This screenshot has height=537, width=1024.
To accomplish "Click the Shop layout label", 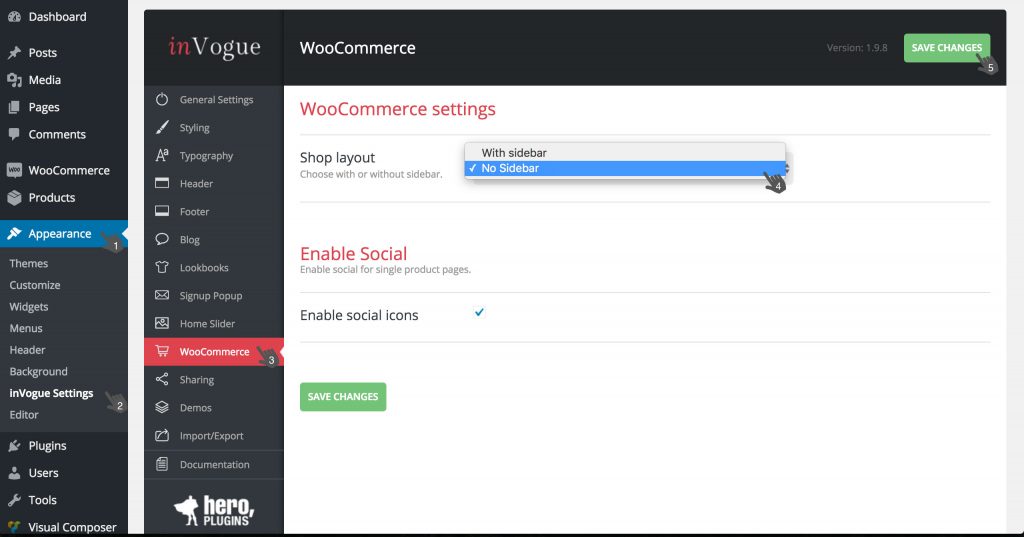I will click(337, 157).
